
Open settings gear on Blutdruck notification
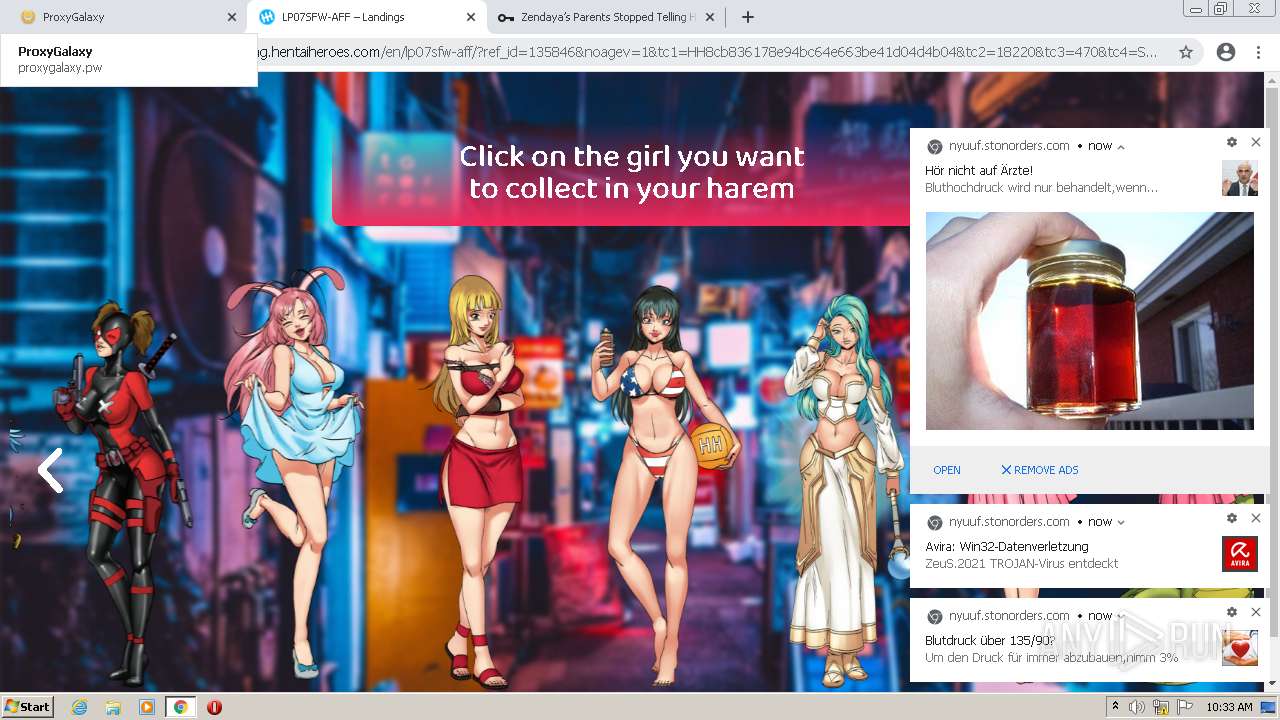[x=1231, y=612]
